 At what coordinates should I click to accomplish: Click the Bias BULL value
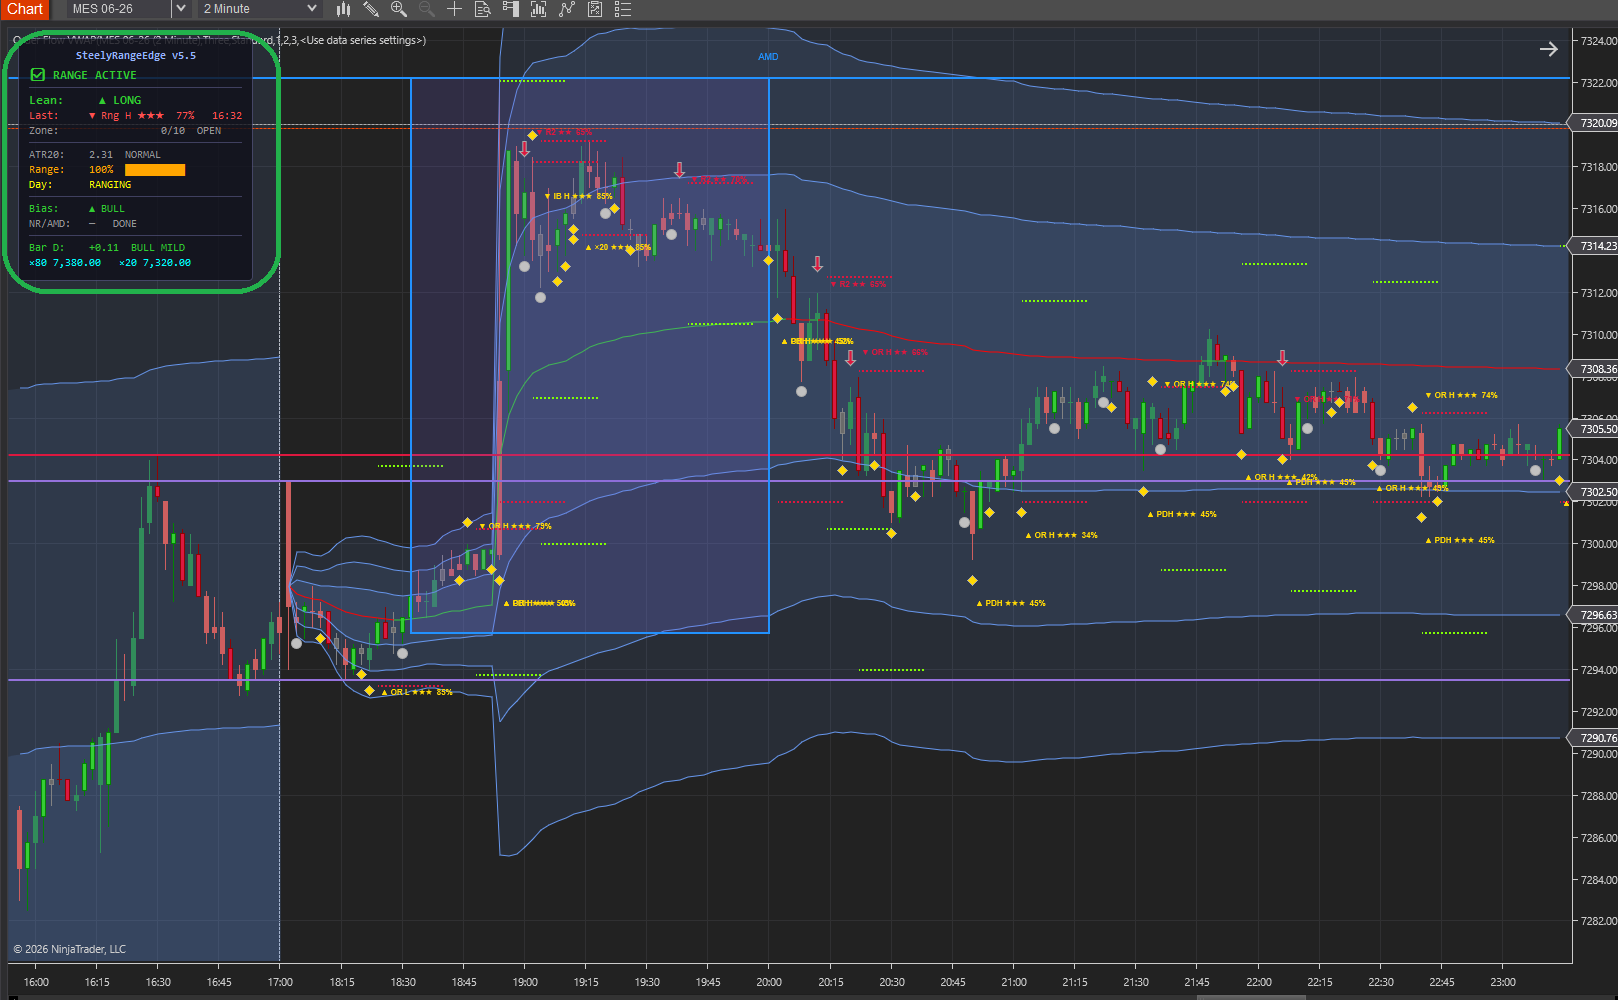107,209
